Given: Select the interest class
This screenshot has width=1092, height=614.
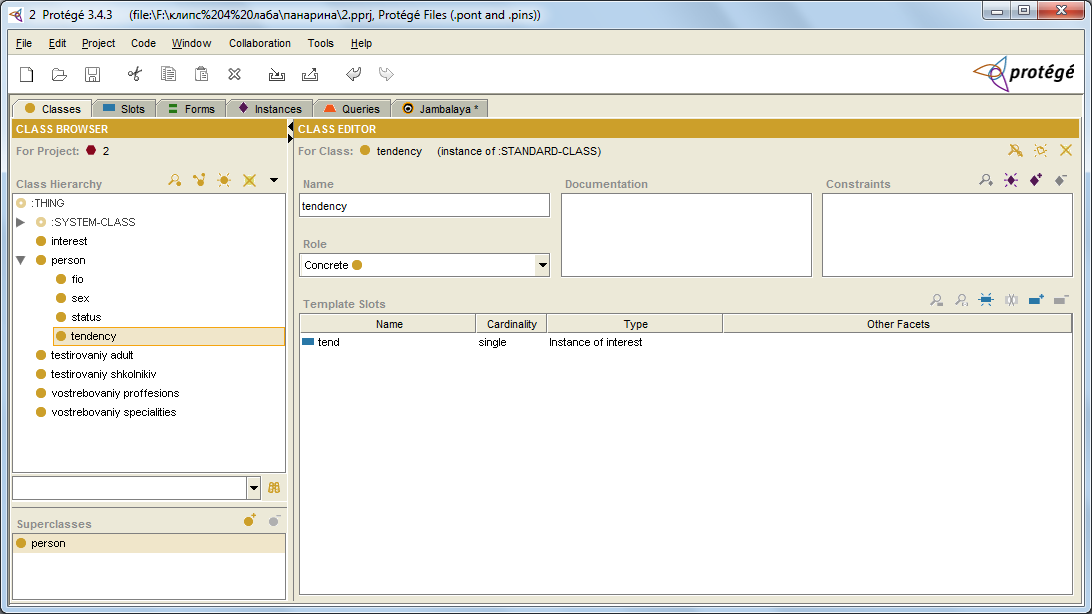Looking at the screenshot, I should (69, 242).
